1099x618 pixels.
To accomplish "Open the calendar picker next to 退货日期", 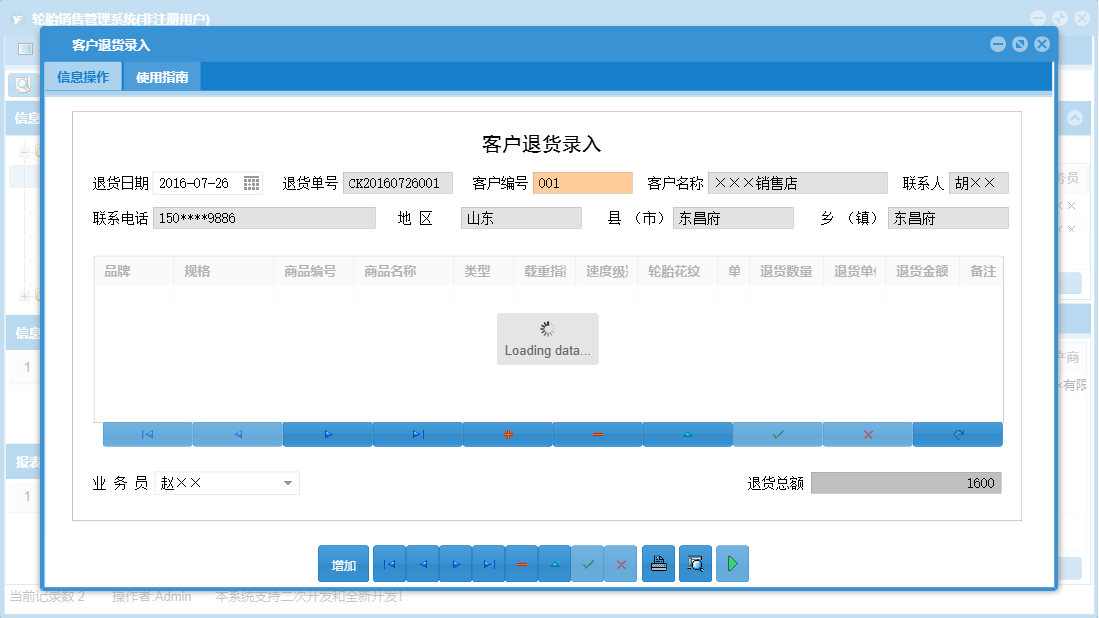I will pyautogui.click(x=251, y=183).
